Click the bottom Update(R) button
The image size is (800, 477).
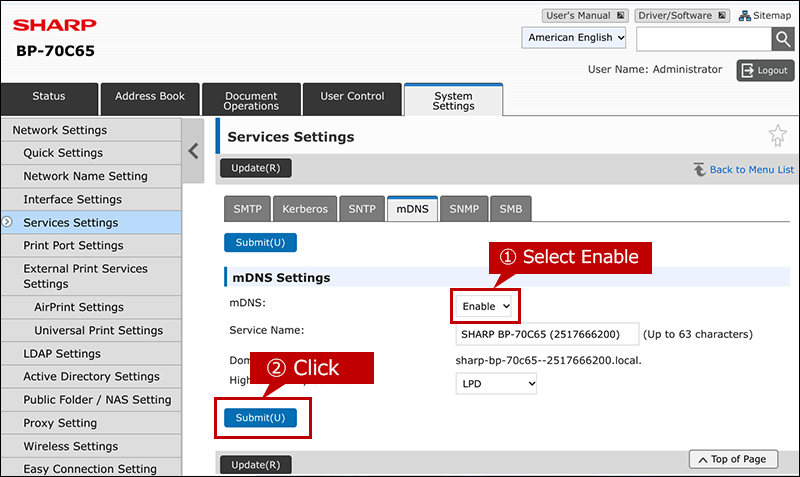pos(256,465)
